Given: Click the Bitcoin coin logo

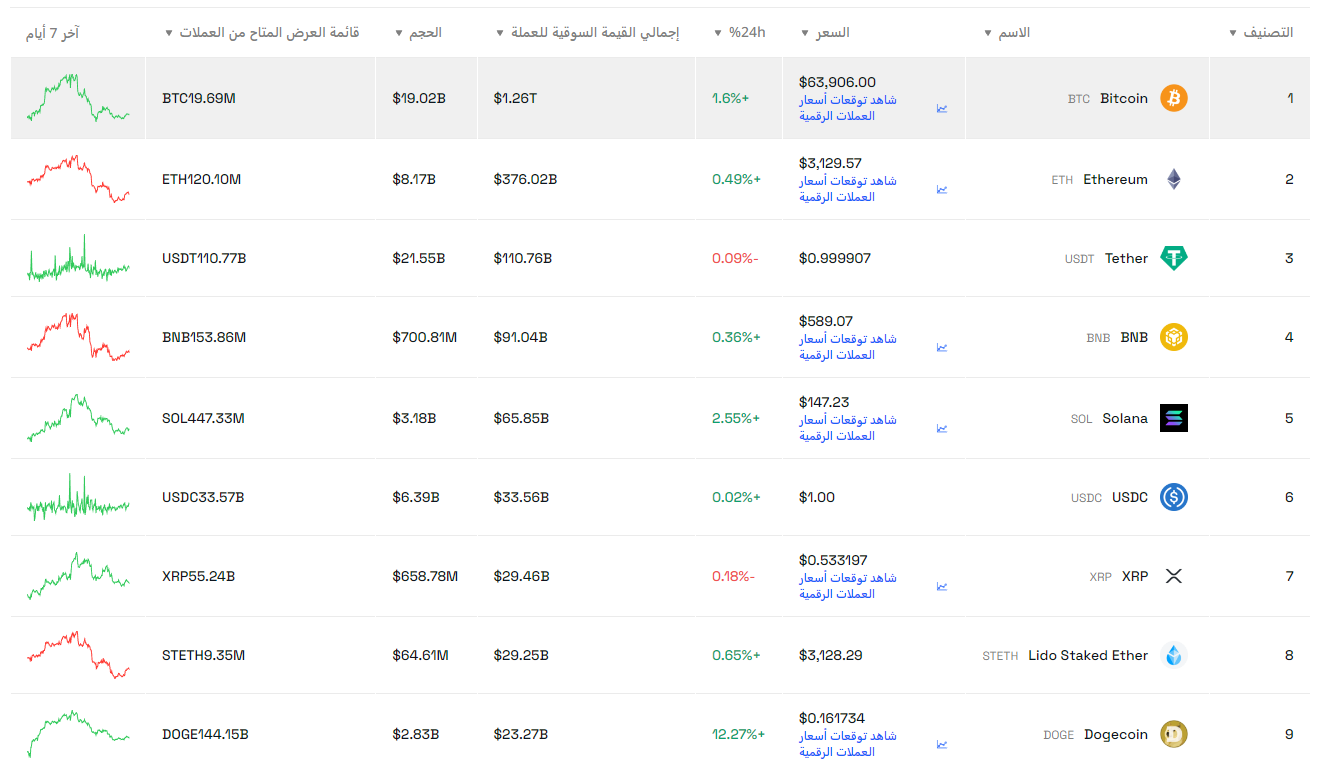Looking at the screenshot, I should pos(1174,98).
